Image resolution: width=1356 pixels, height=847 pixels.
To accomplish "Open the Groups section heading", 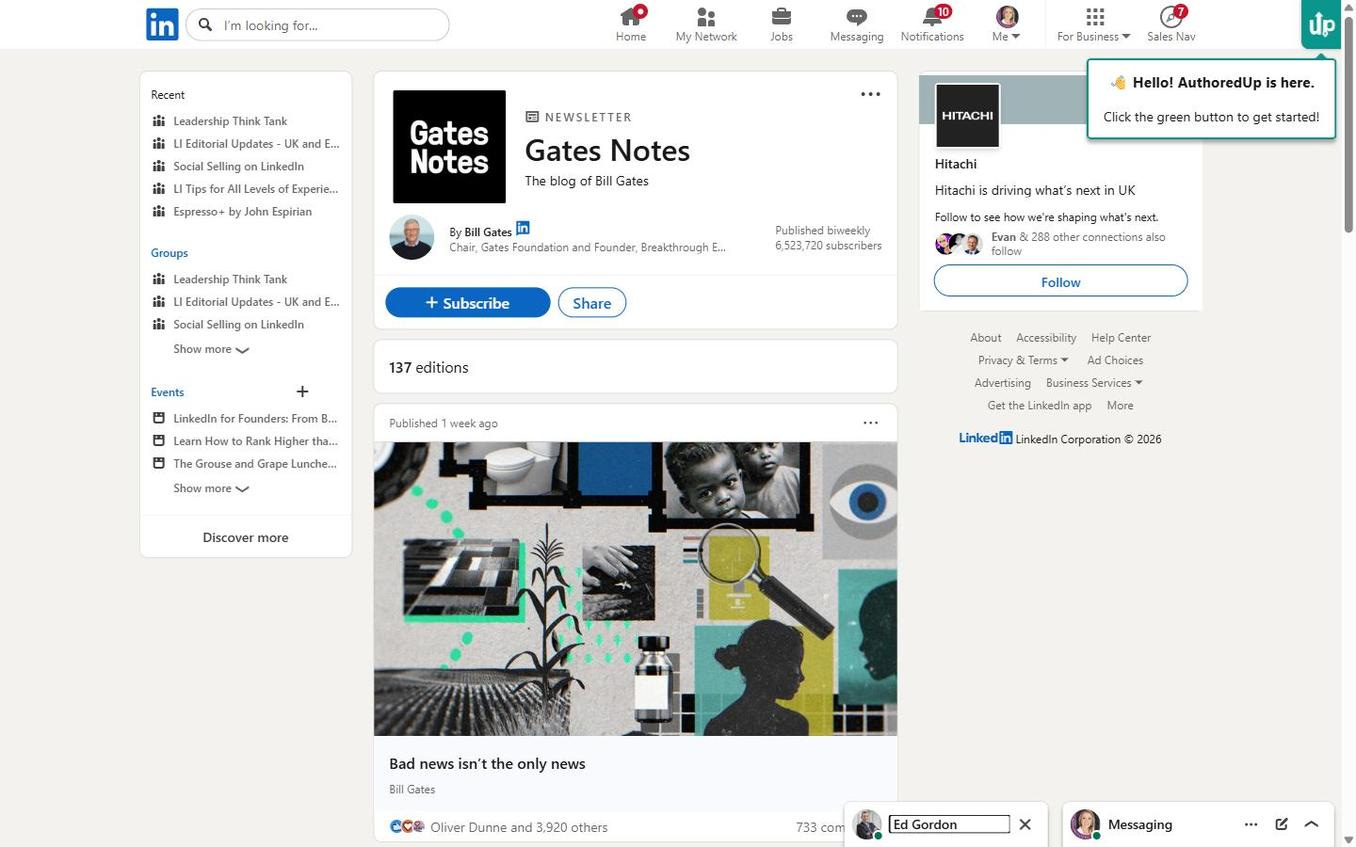I will (x=169, y=253).
